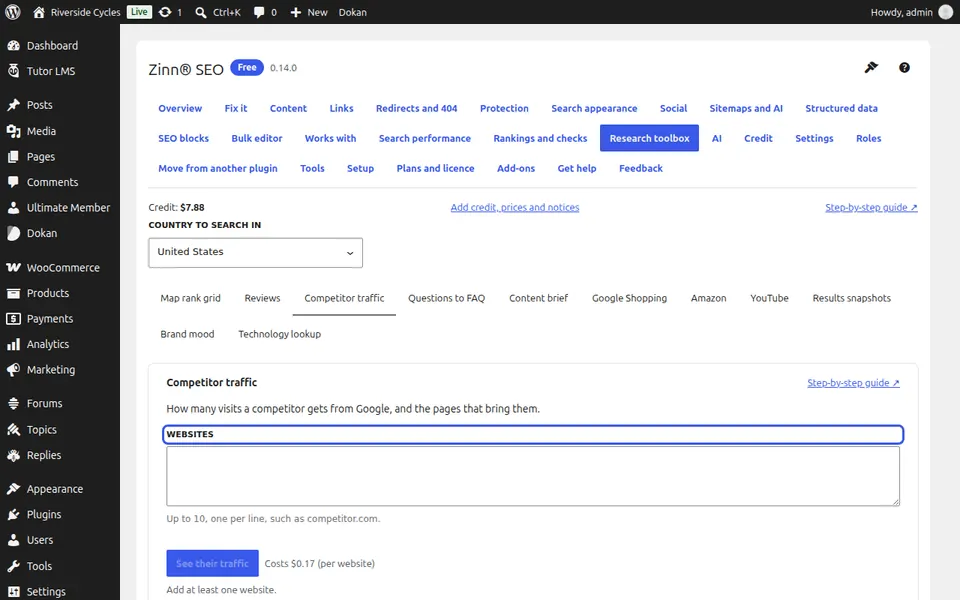Image resolution: width=960 pixels, height=600 pixels.
Task: Open the New content menu in admin bar
Action: click(x=309, y=12)
